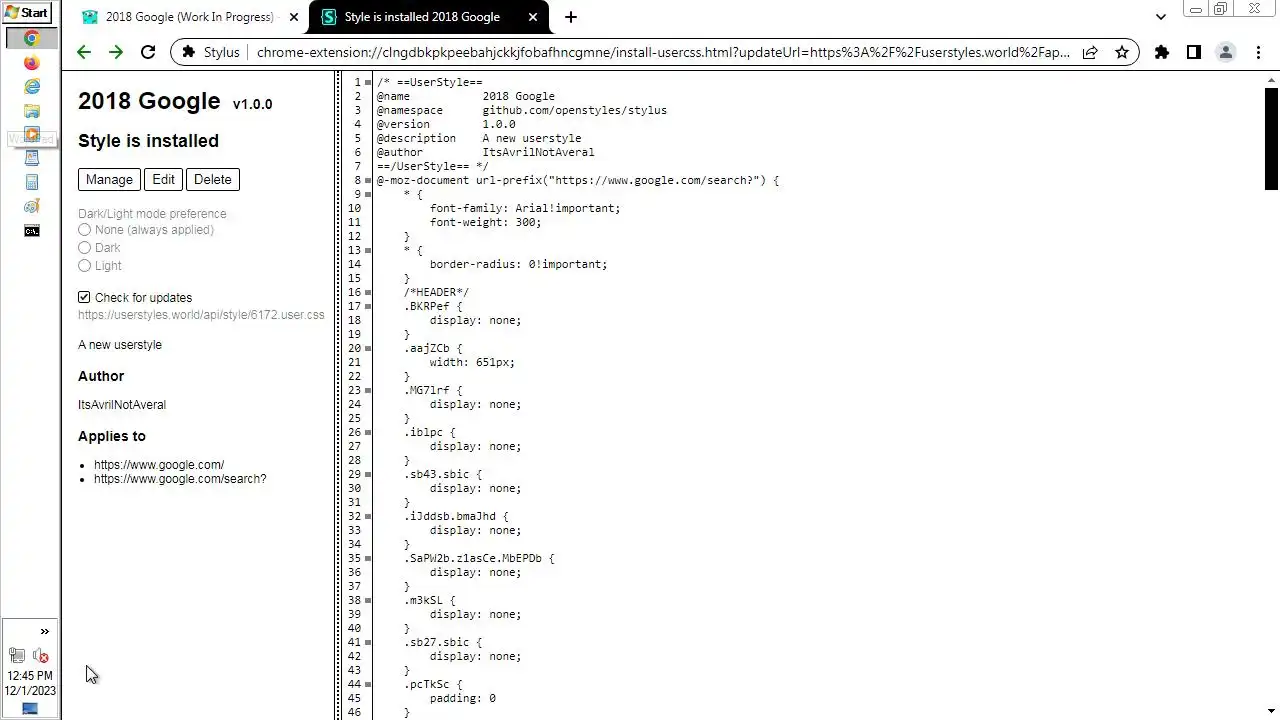
Task: Click 'https://www.google.com/' in Applies to list
Action: click(x=159, y=465)
